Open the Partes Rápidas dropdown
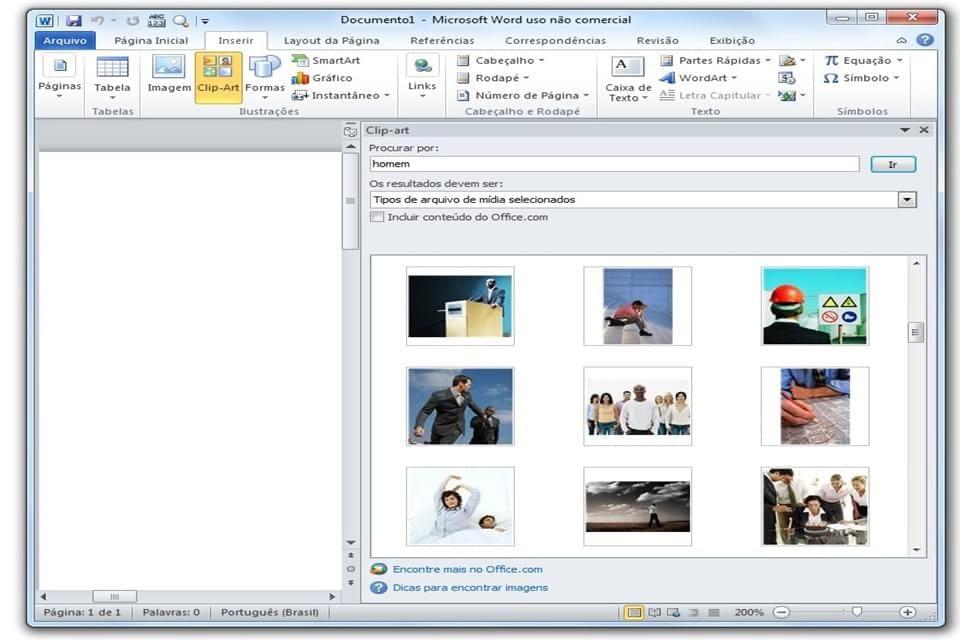 716,60
